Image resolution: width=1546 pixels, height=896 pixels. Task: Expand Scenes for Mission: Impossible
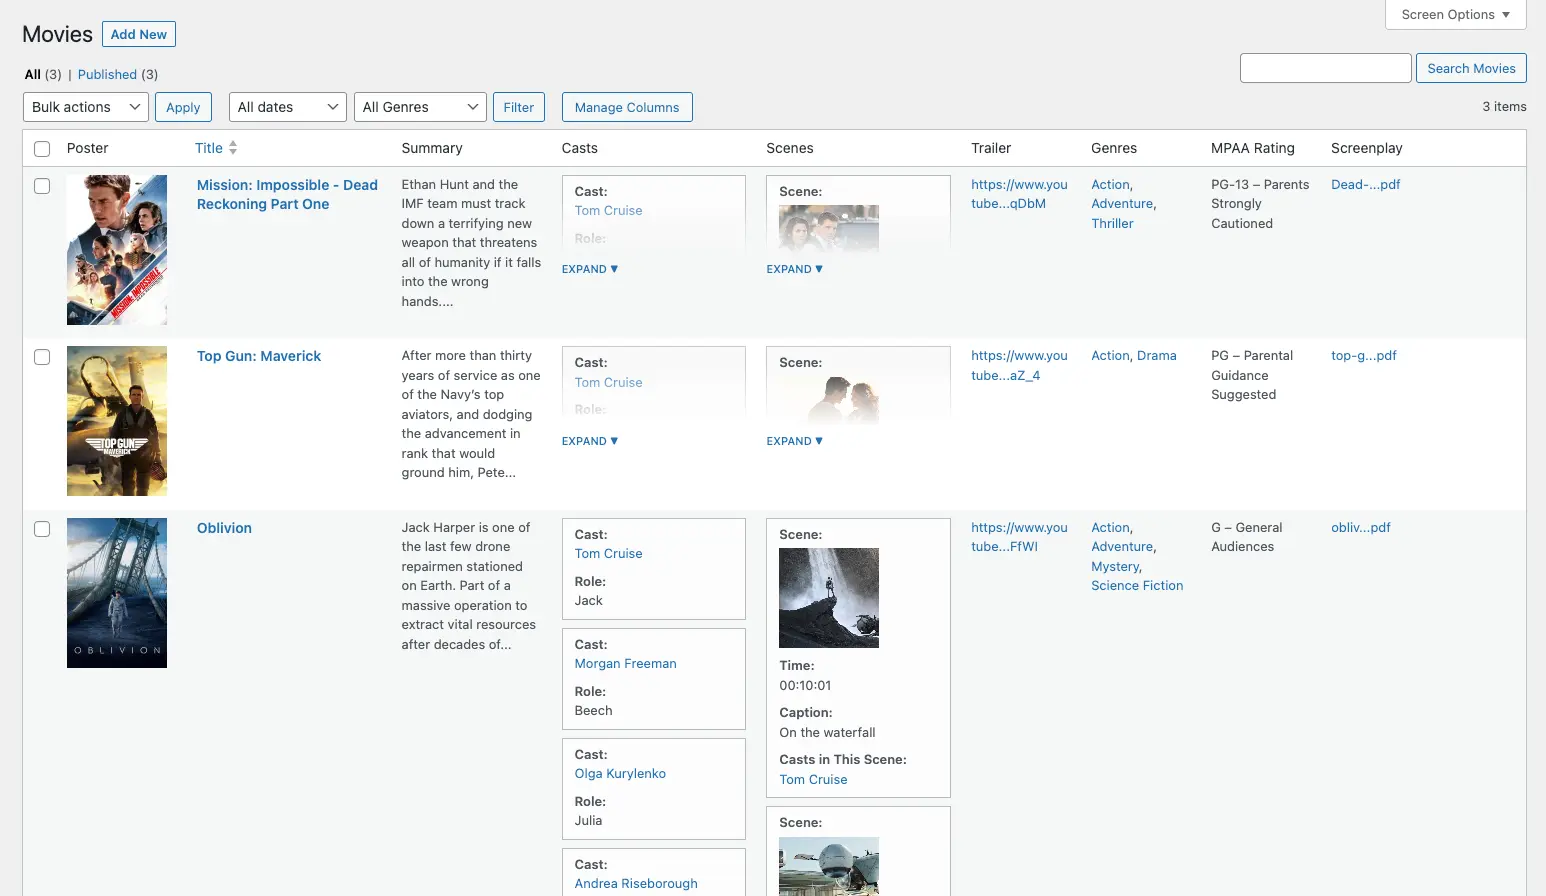(x=795, y=269)
